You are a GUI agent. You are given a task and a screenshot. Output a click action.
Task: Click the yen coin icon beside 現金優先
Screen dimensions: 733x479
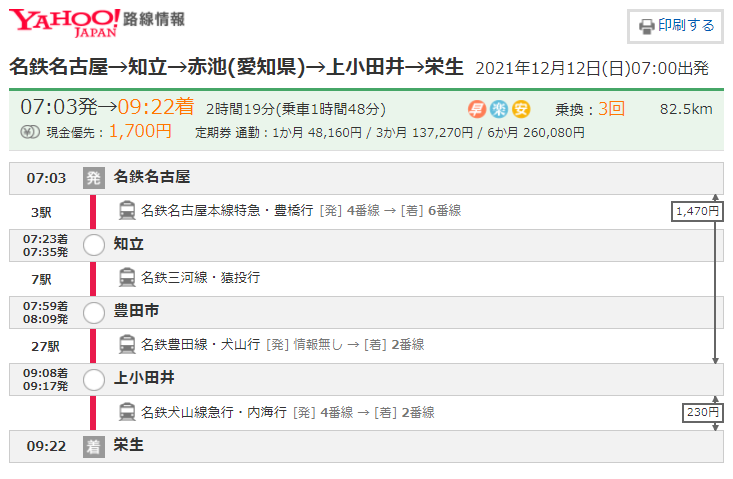coord(30,133)
